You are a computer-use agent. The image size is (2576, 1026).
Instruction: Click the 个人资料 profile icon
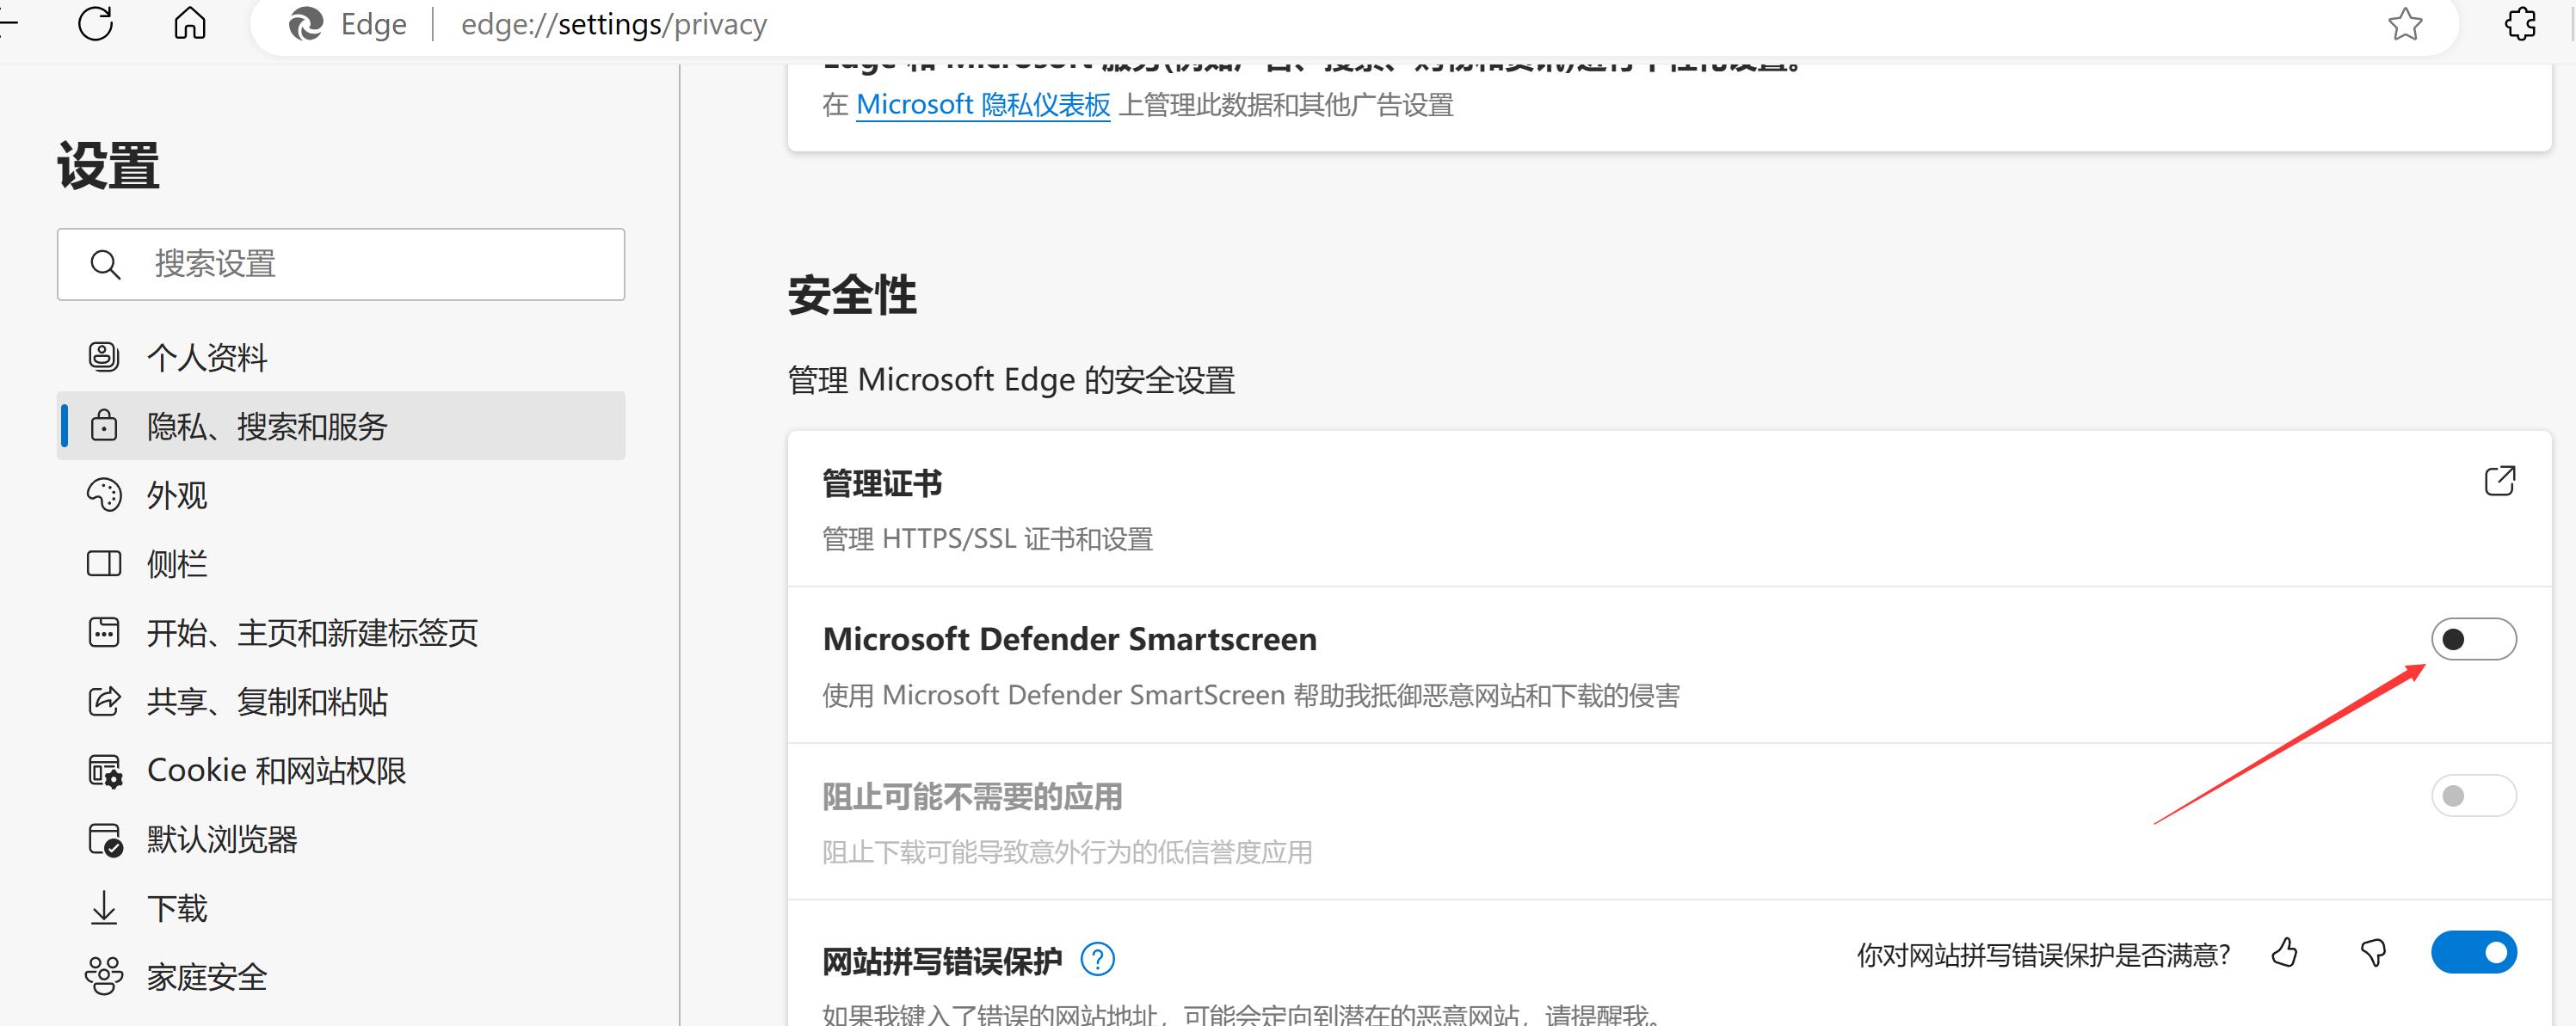tap(104, 356)
